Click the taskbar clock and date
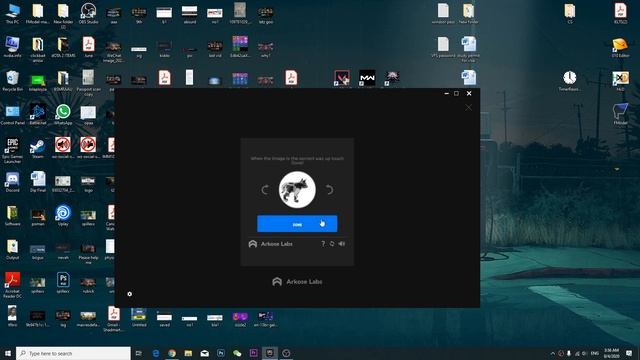This screenshot has height=360, width=640. (611, 353)
